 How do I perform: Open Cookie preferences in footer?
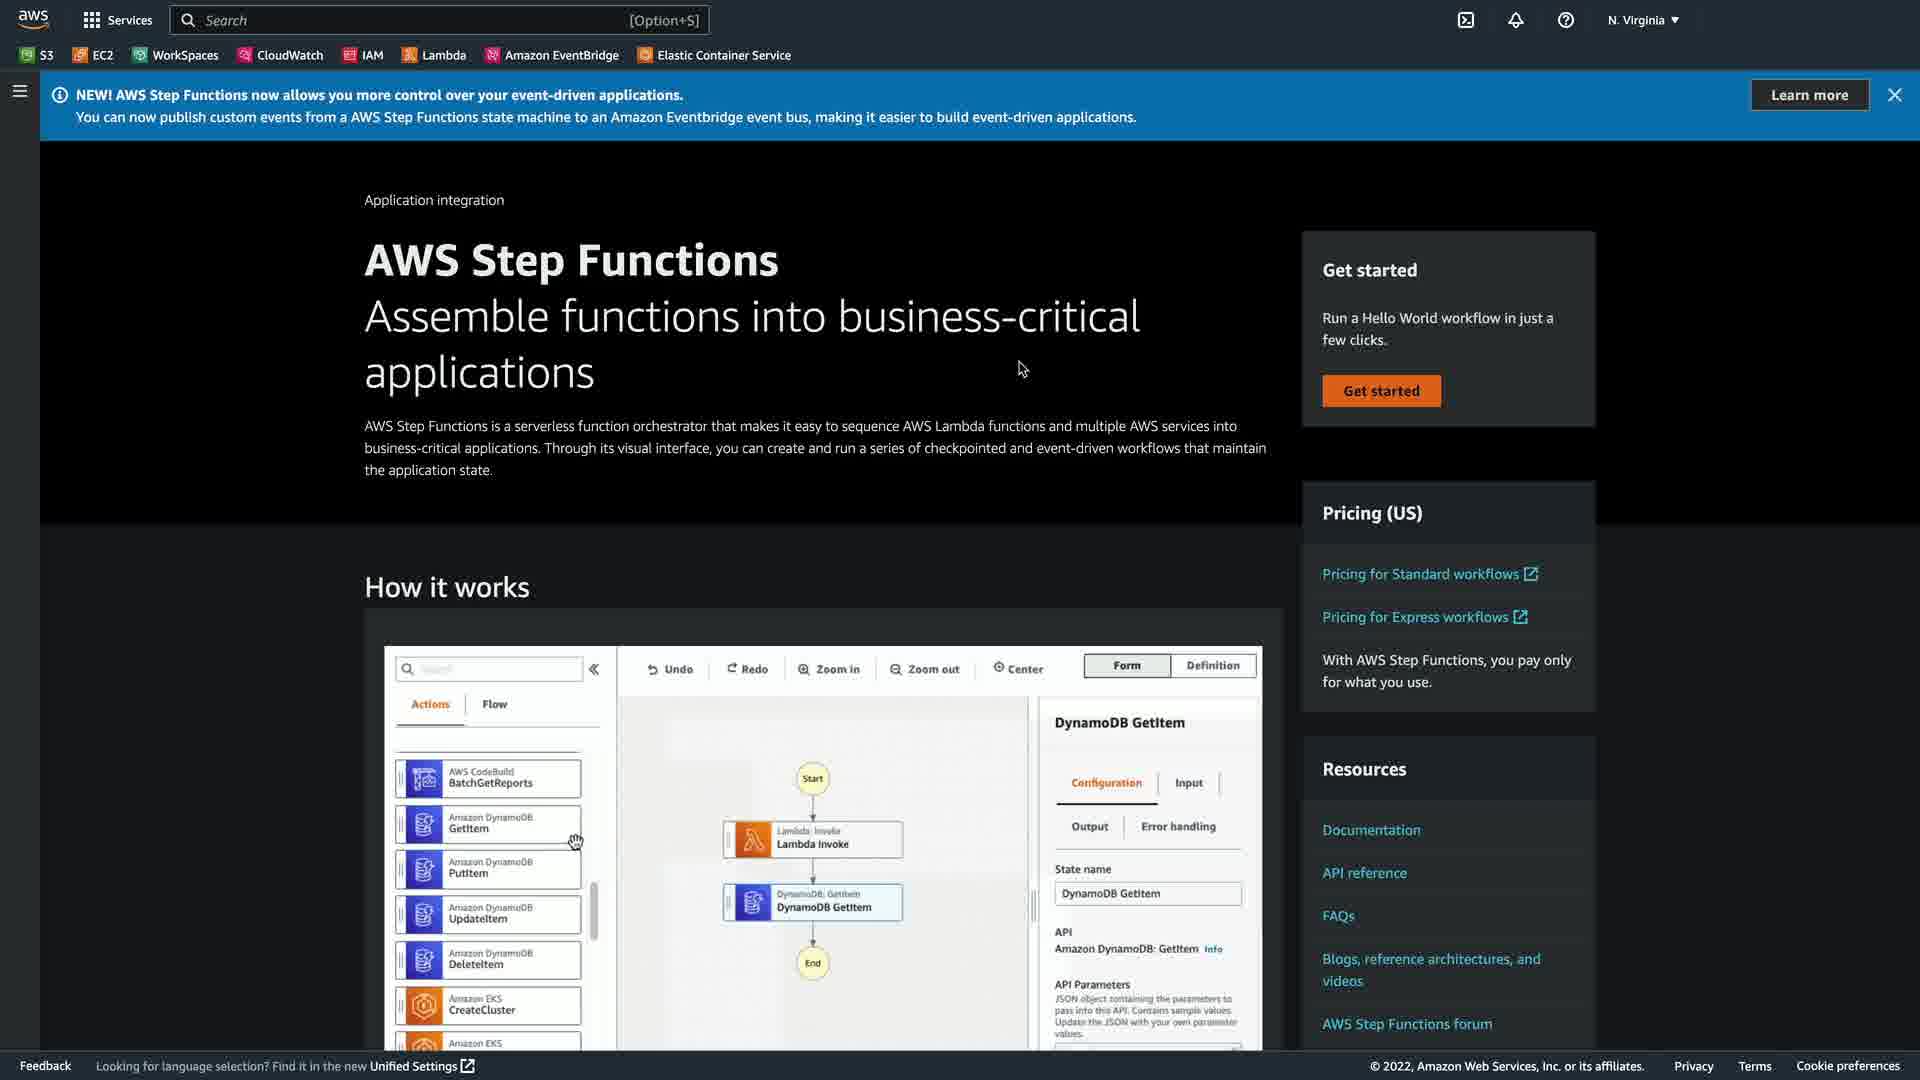pyautogui.click(x=1847, y=1066)
